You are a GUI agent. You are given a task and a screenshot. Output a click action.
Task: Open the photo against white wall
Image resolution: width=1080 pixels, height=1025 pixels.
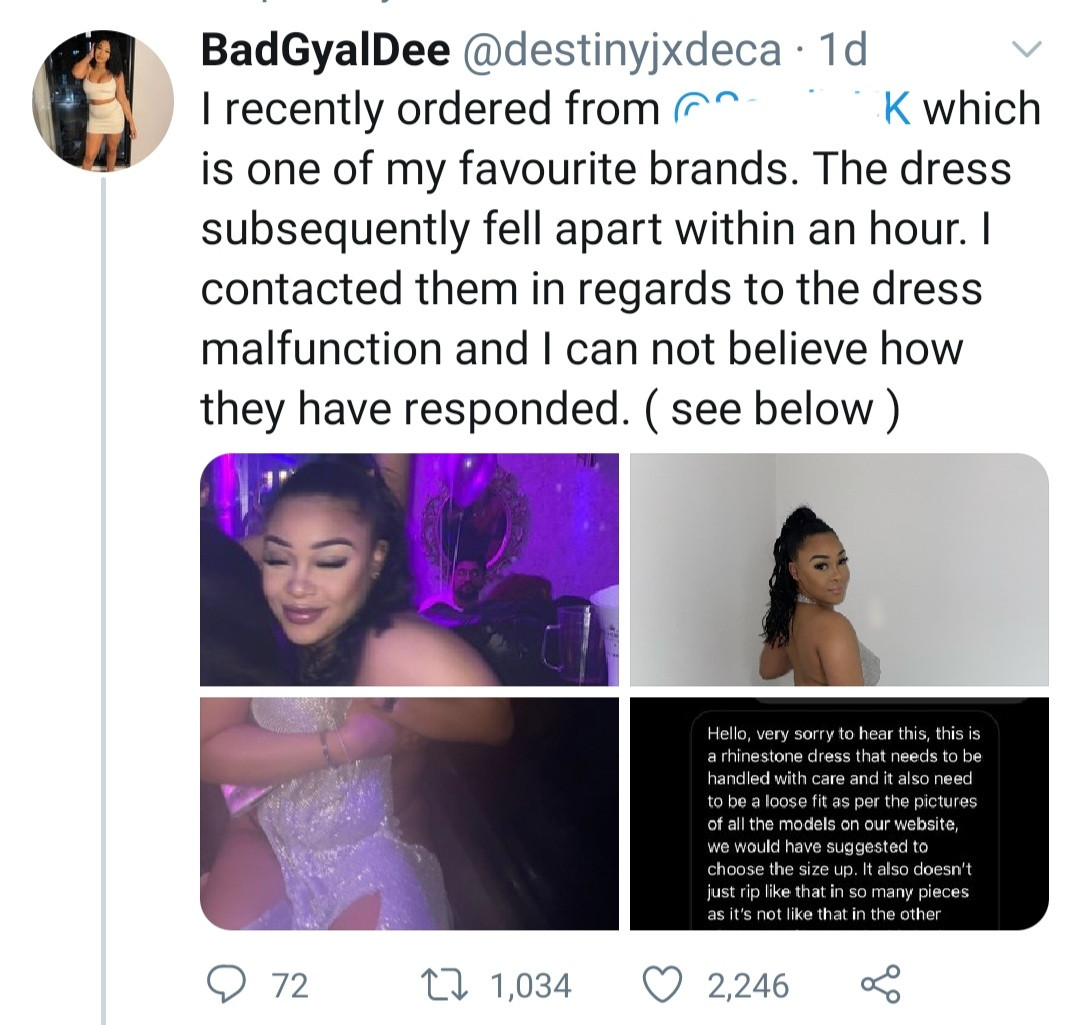pos(839,569)
